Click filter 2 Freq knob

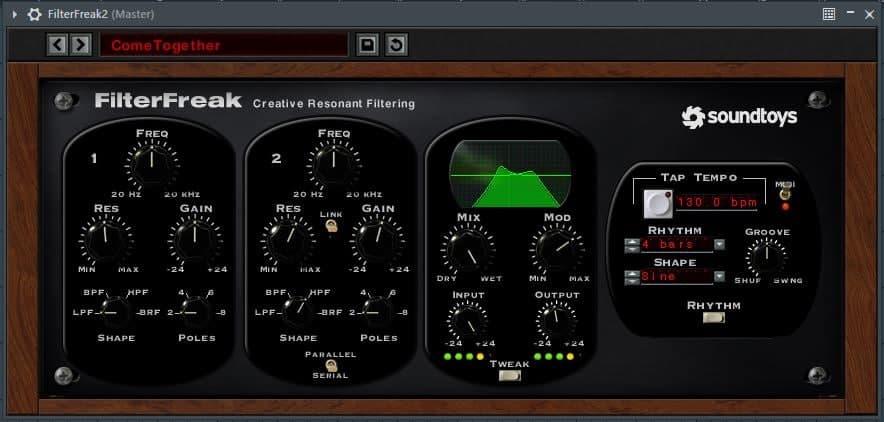333,163
